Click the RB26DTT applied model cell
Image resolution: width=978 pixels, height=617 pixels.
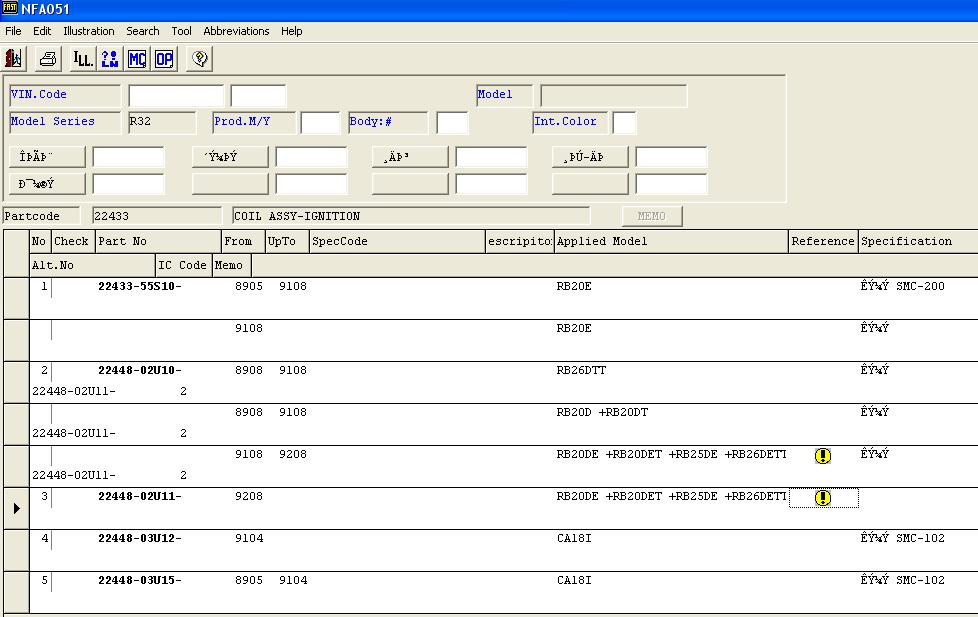pyautogui.click(x=581, y=371)
